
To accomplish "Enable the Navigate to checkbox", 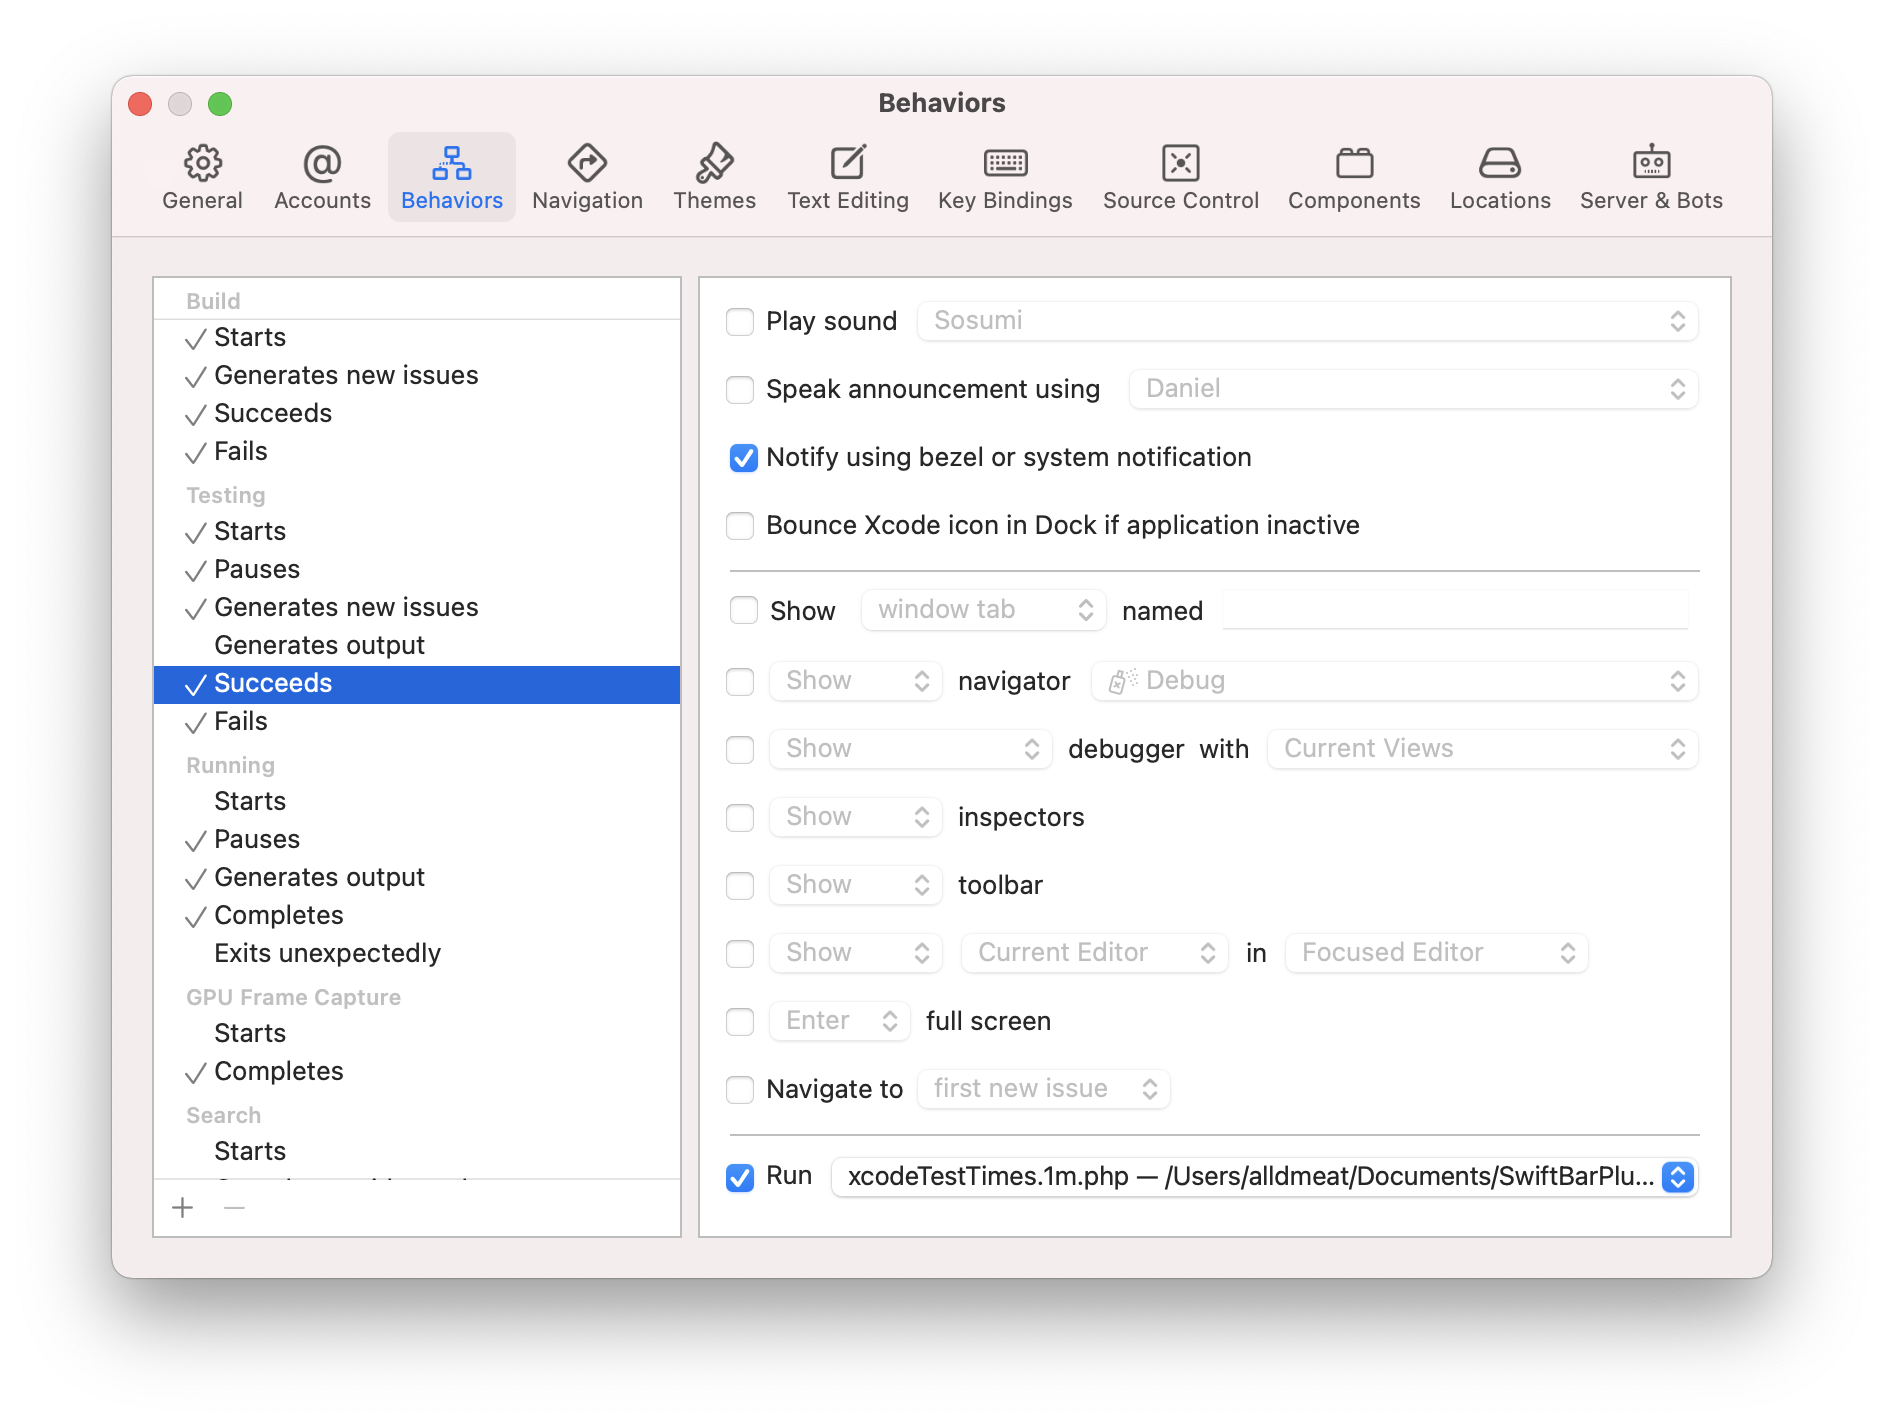I will (740, 1090).
